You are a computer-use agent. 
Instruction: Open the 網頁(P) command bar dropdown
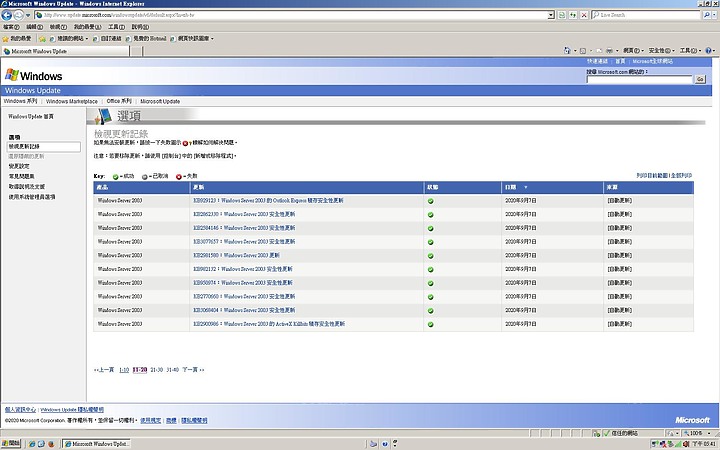[x=633, y=51]
